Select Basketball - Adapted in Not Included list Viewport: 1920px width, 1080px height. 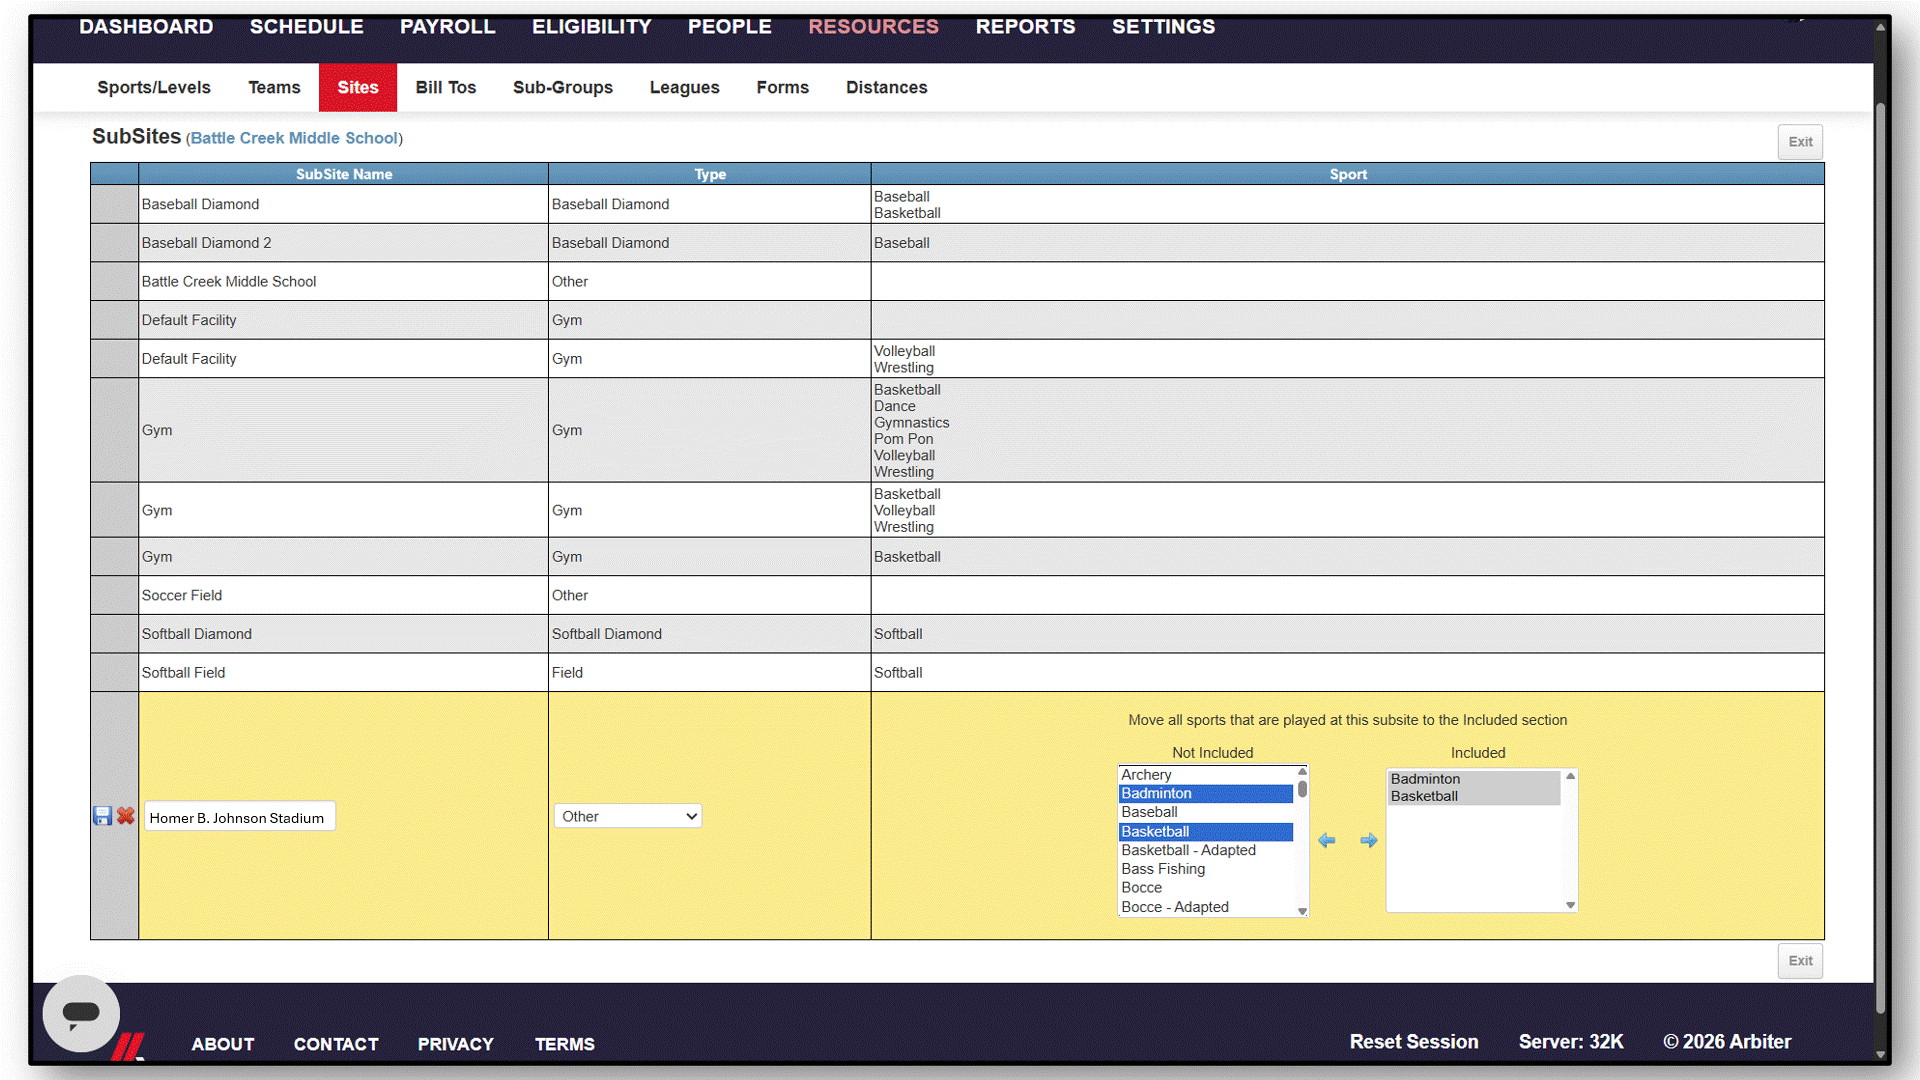1206,850
